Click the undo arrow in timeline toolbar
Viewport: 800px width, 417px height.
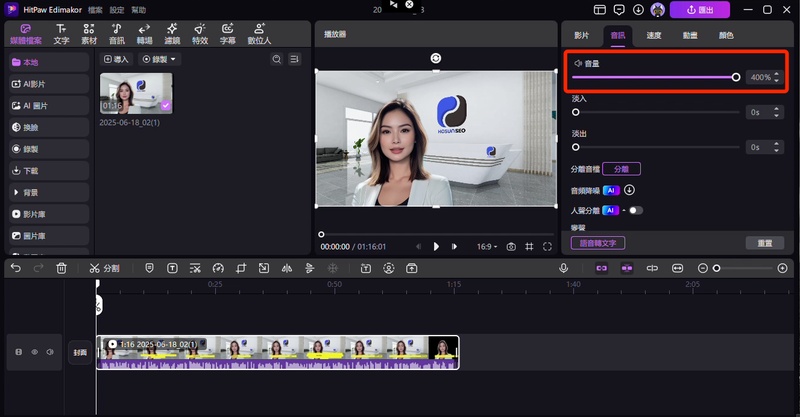tap(16, 268)
